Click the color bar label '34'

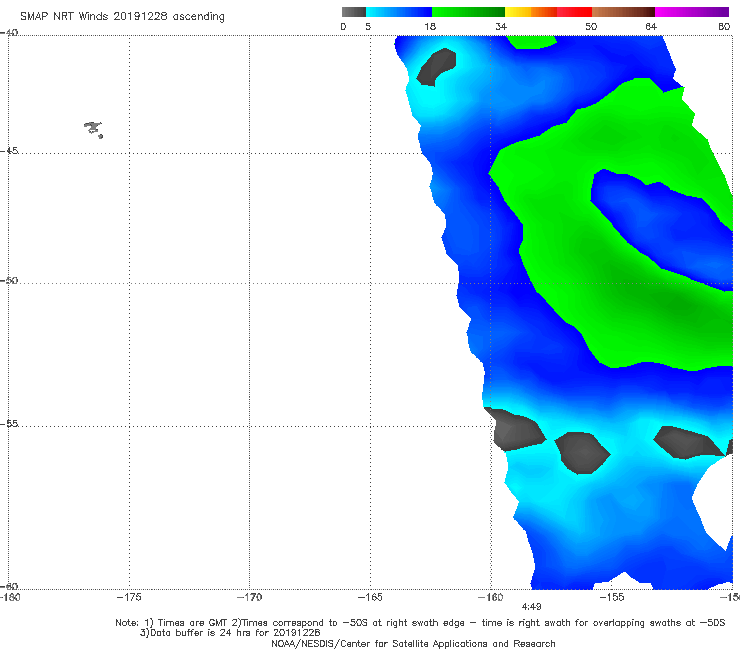tap(501, 26)
